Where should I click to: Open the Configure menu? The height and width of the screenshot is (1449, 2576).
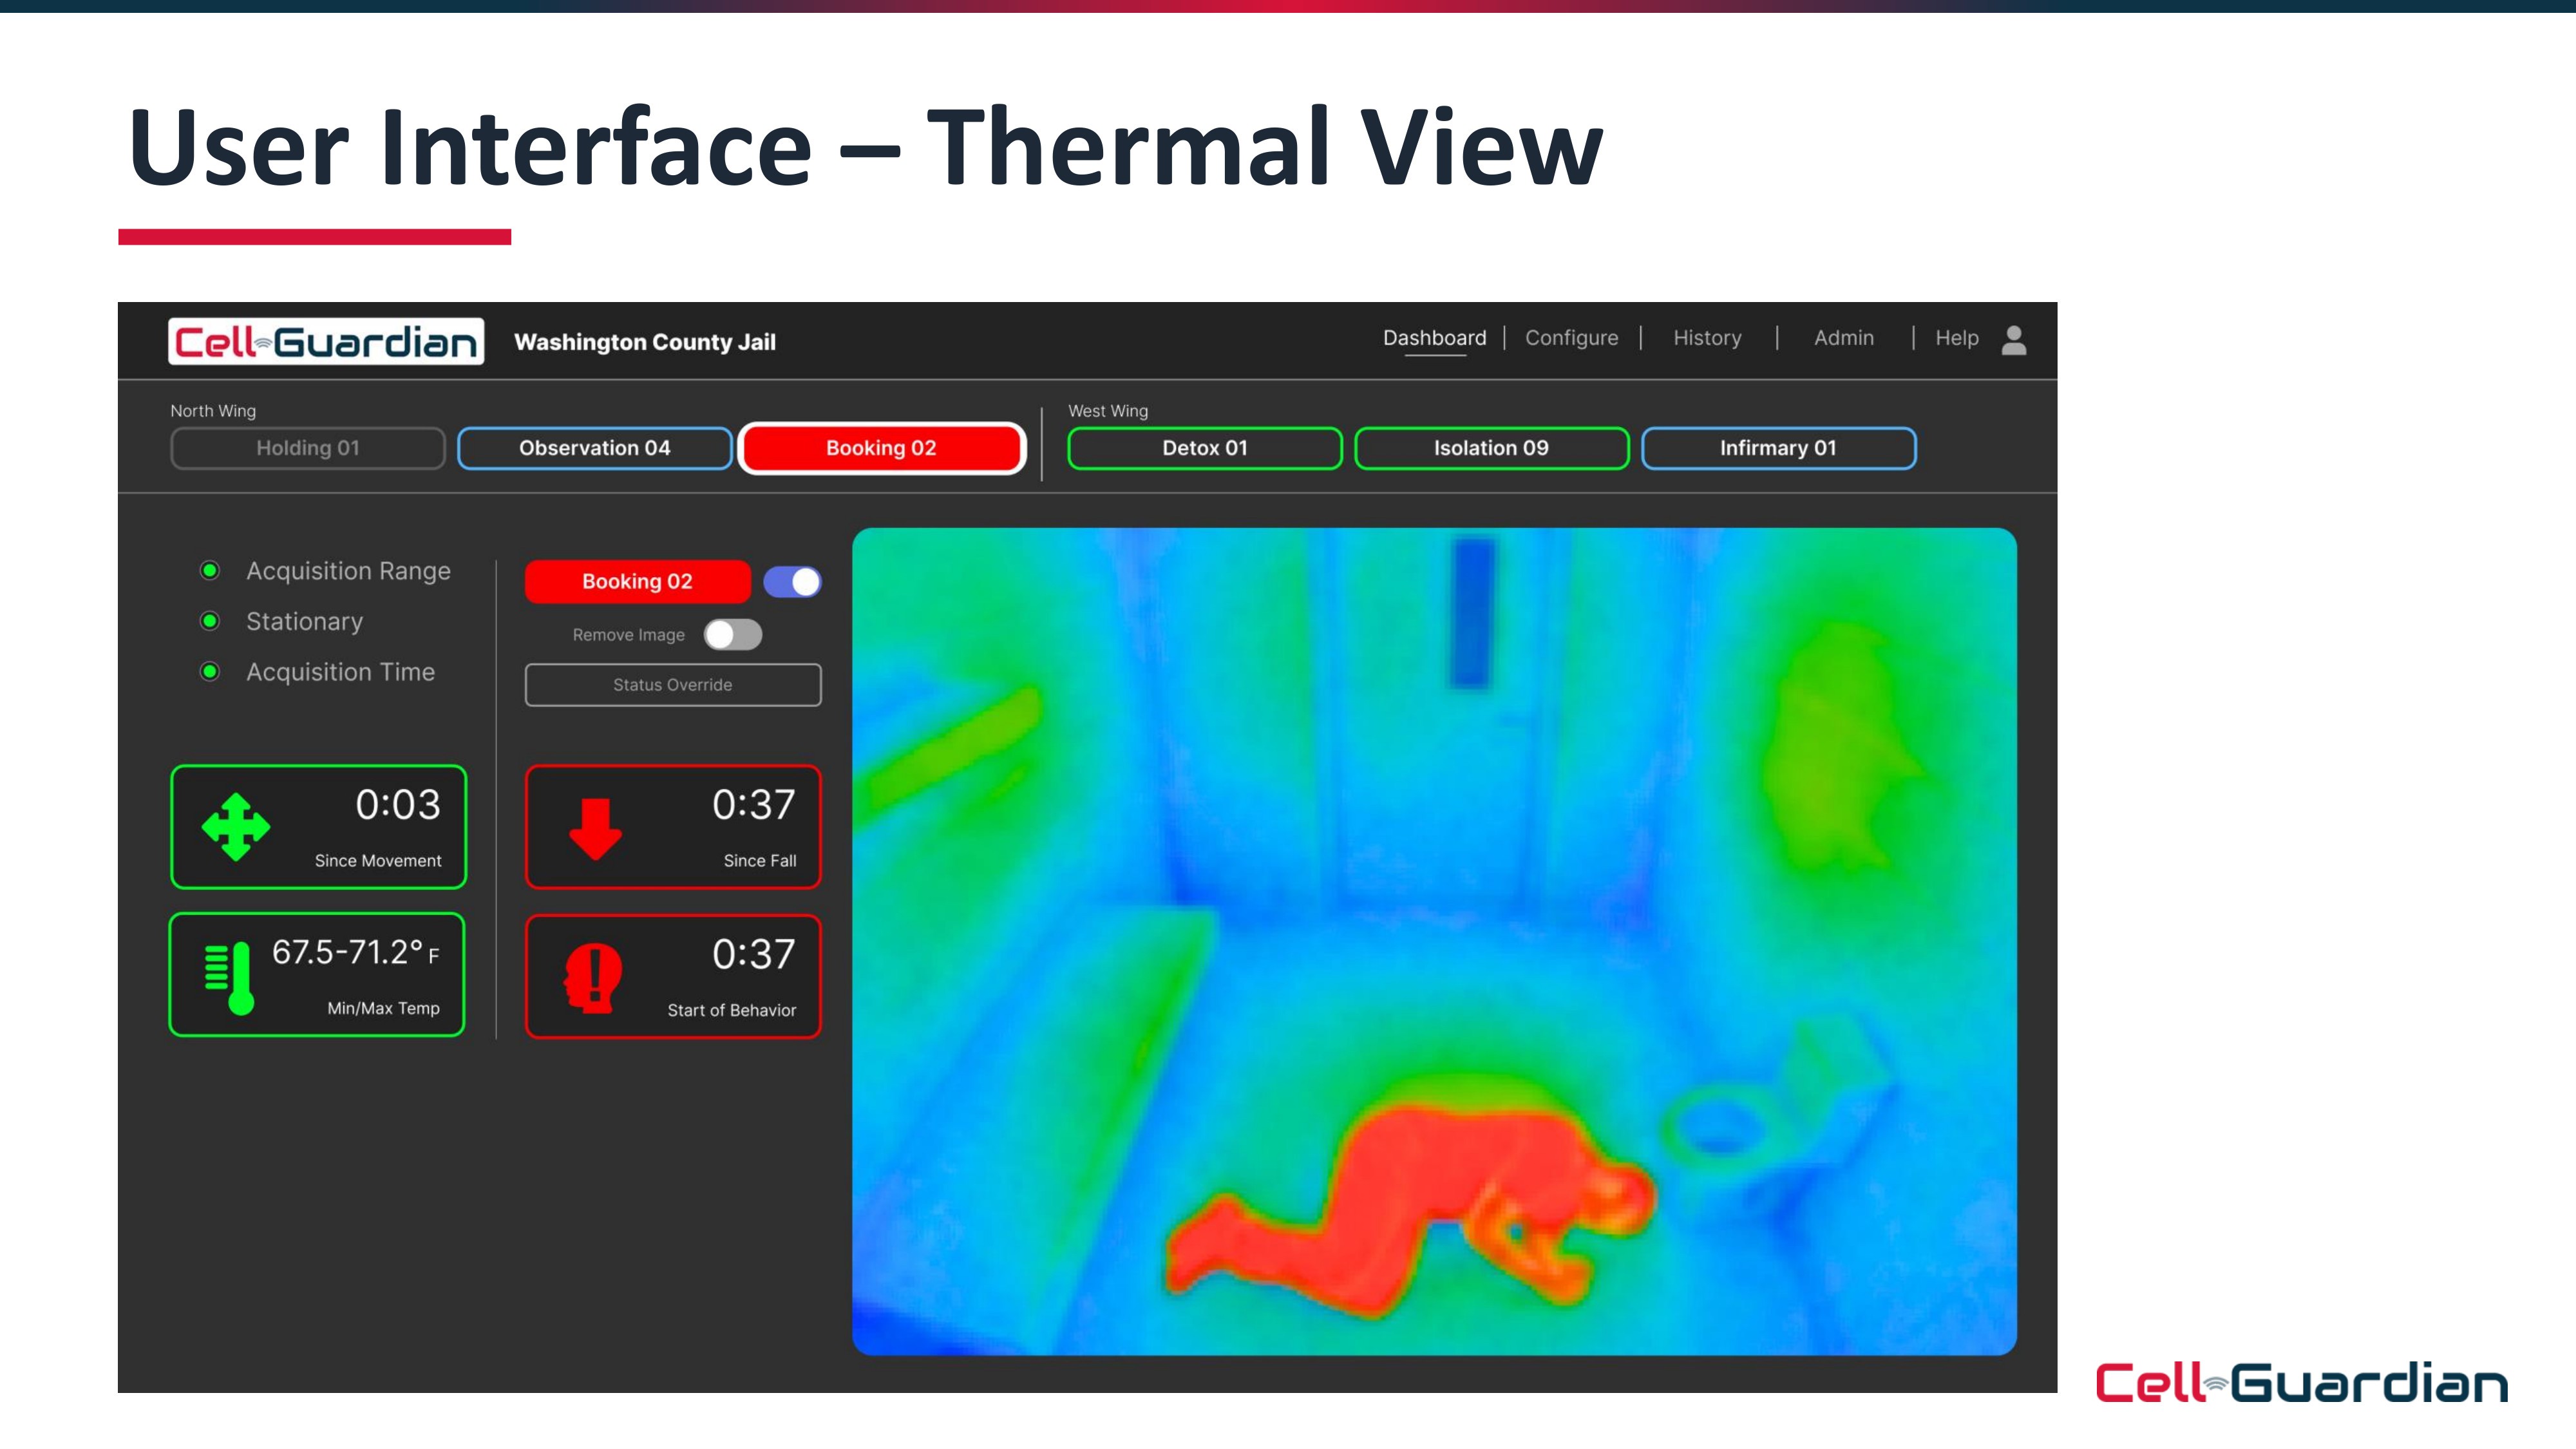(x=1571, y=338)
